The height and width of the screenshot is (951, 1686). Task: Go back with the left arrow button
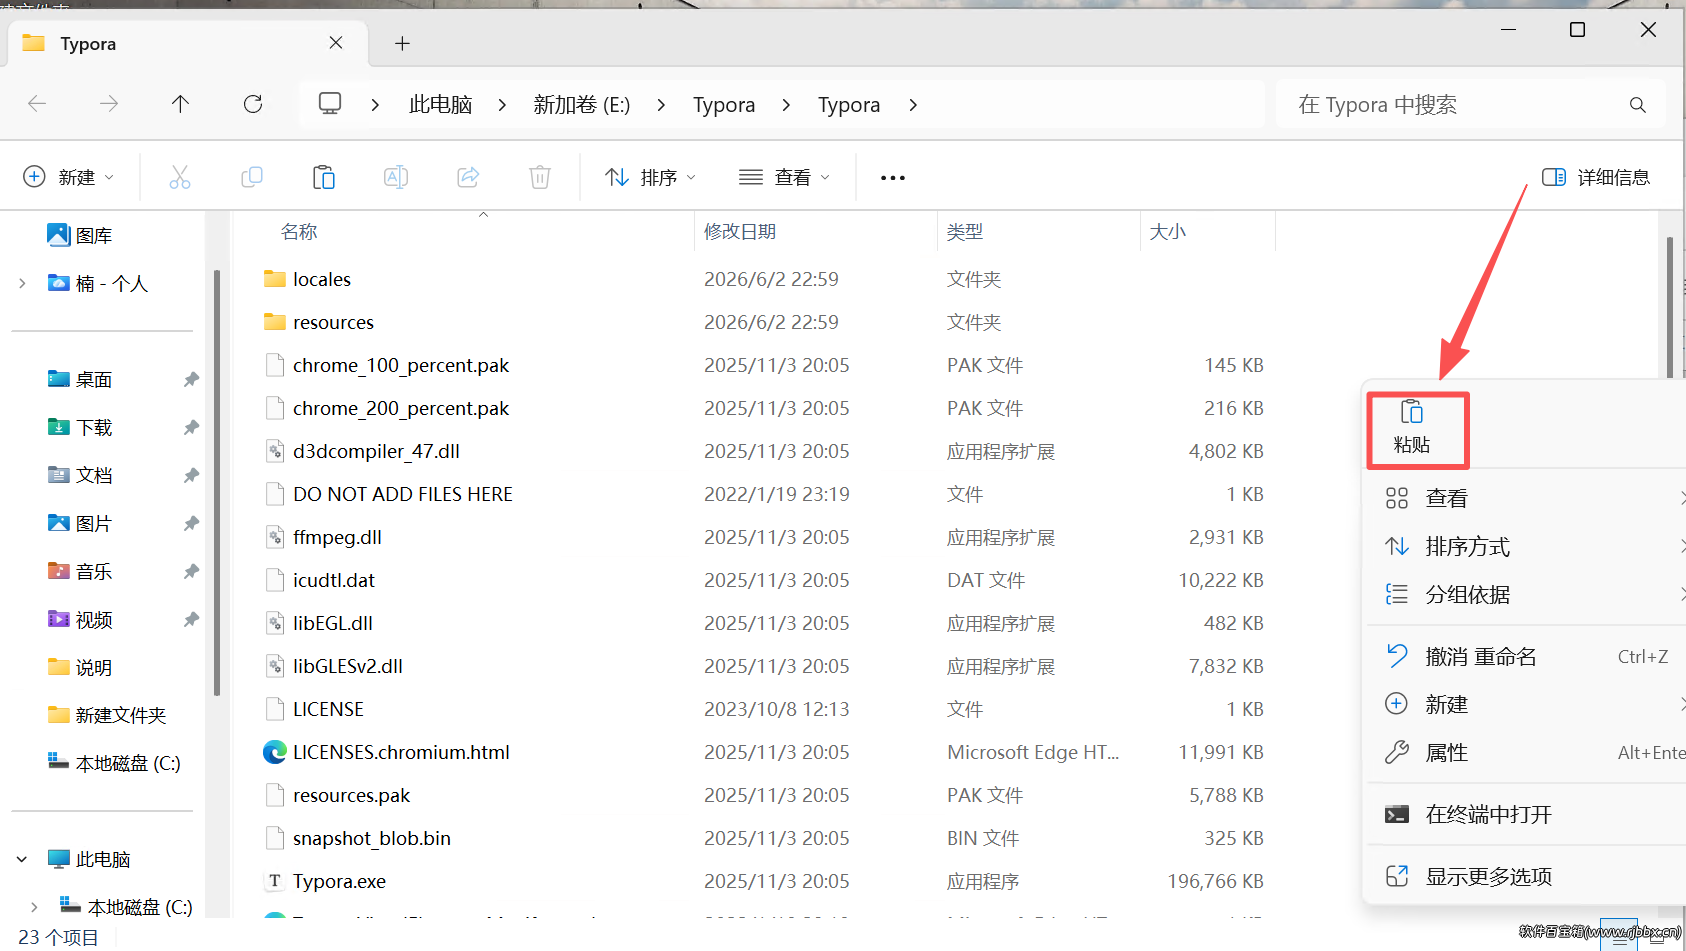pyautogui.click(x=37, y=104)
